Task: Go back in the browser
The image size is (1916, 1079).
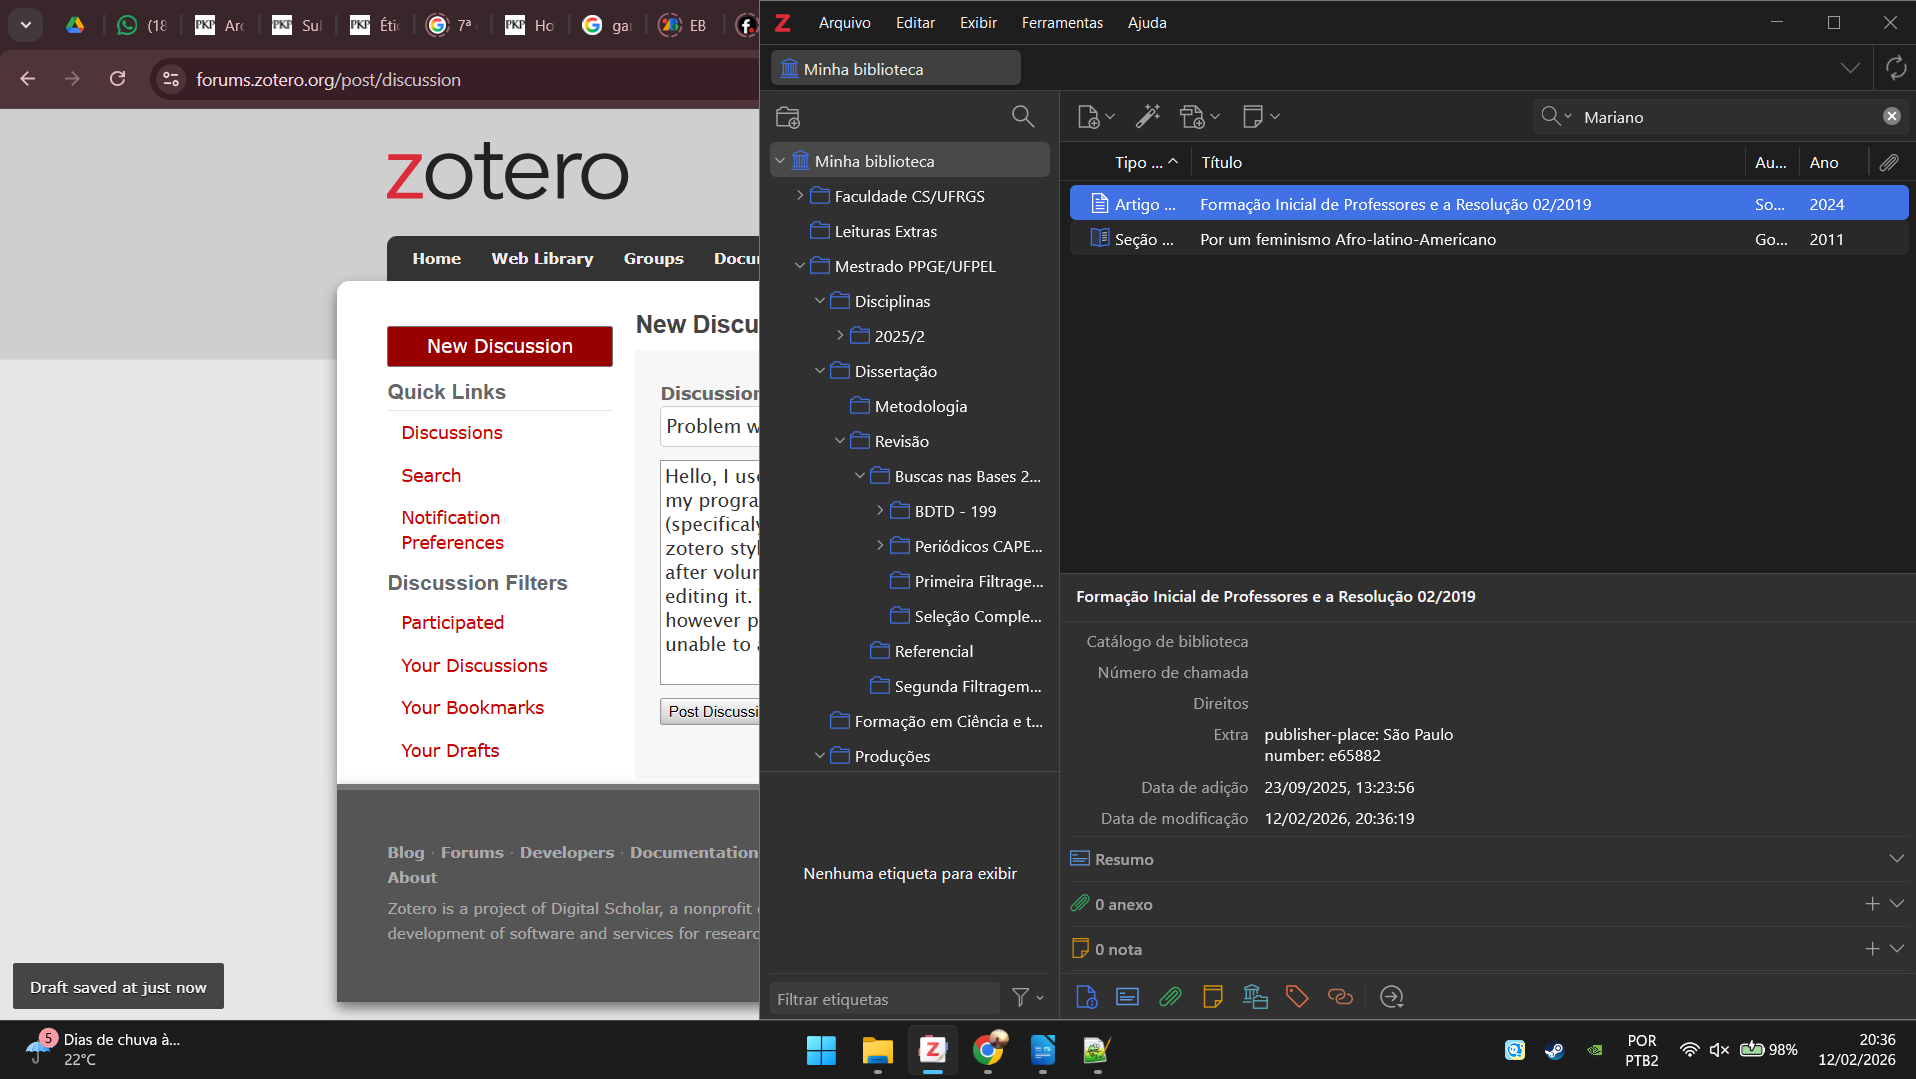Action: [28, 79]
